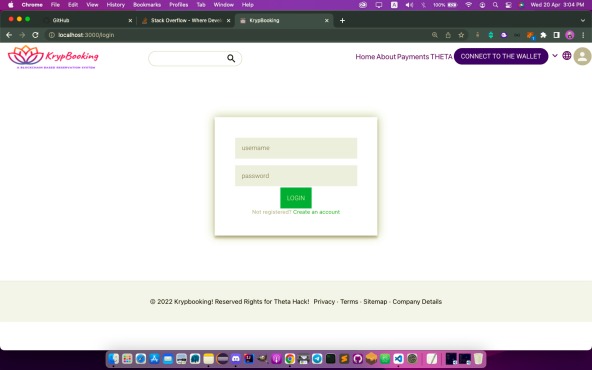Open the Chrome application menu
Image resolution: width=592 pixels, height=370 pixels.
[32, 5]
